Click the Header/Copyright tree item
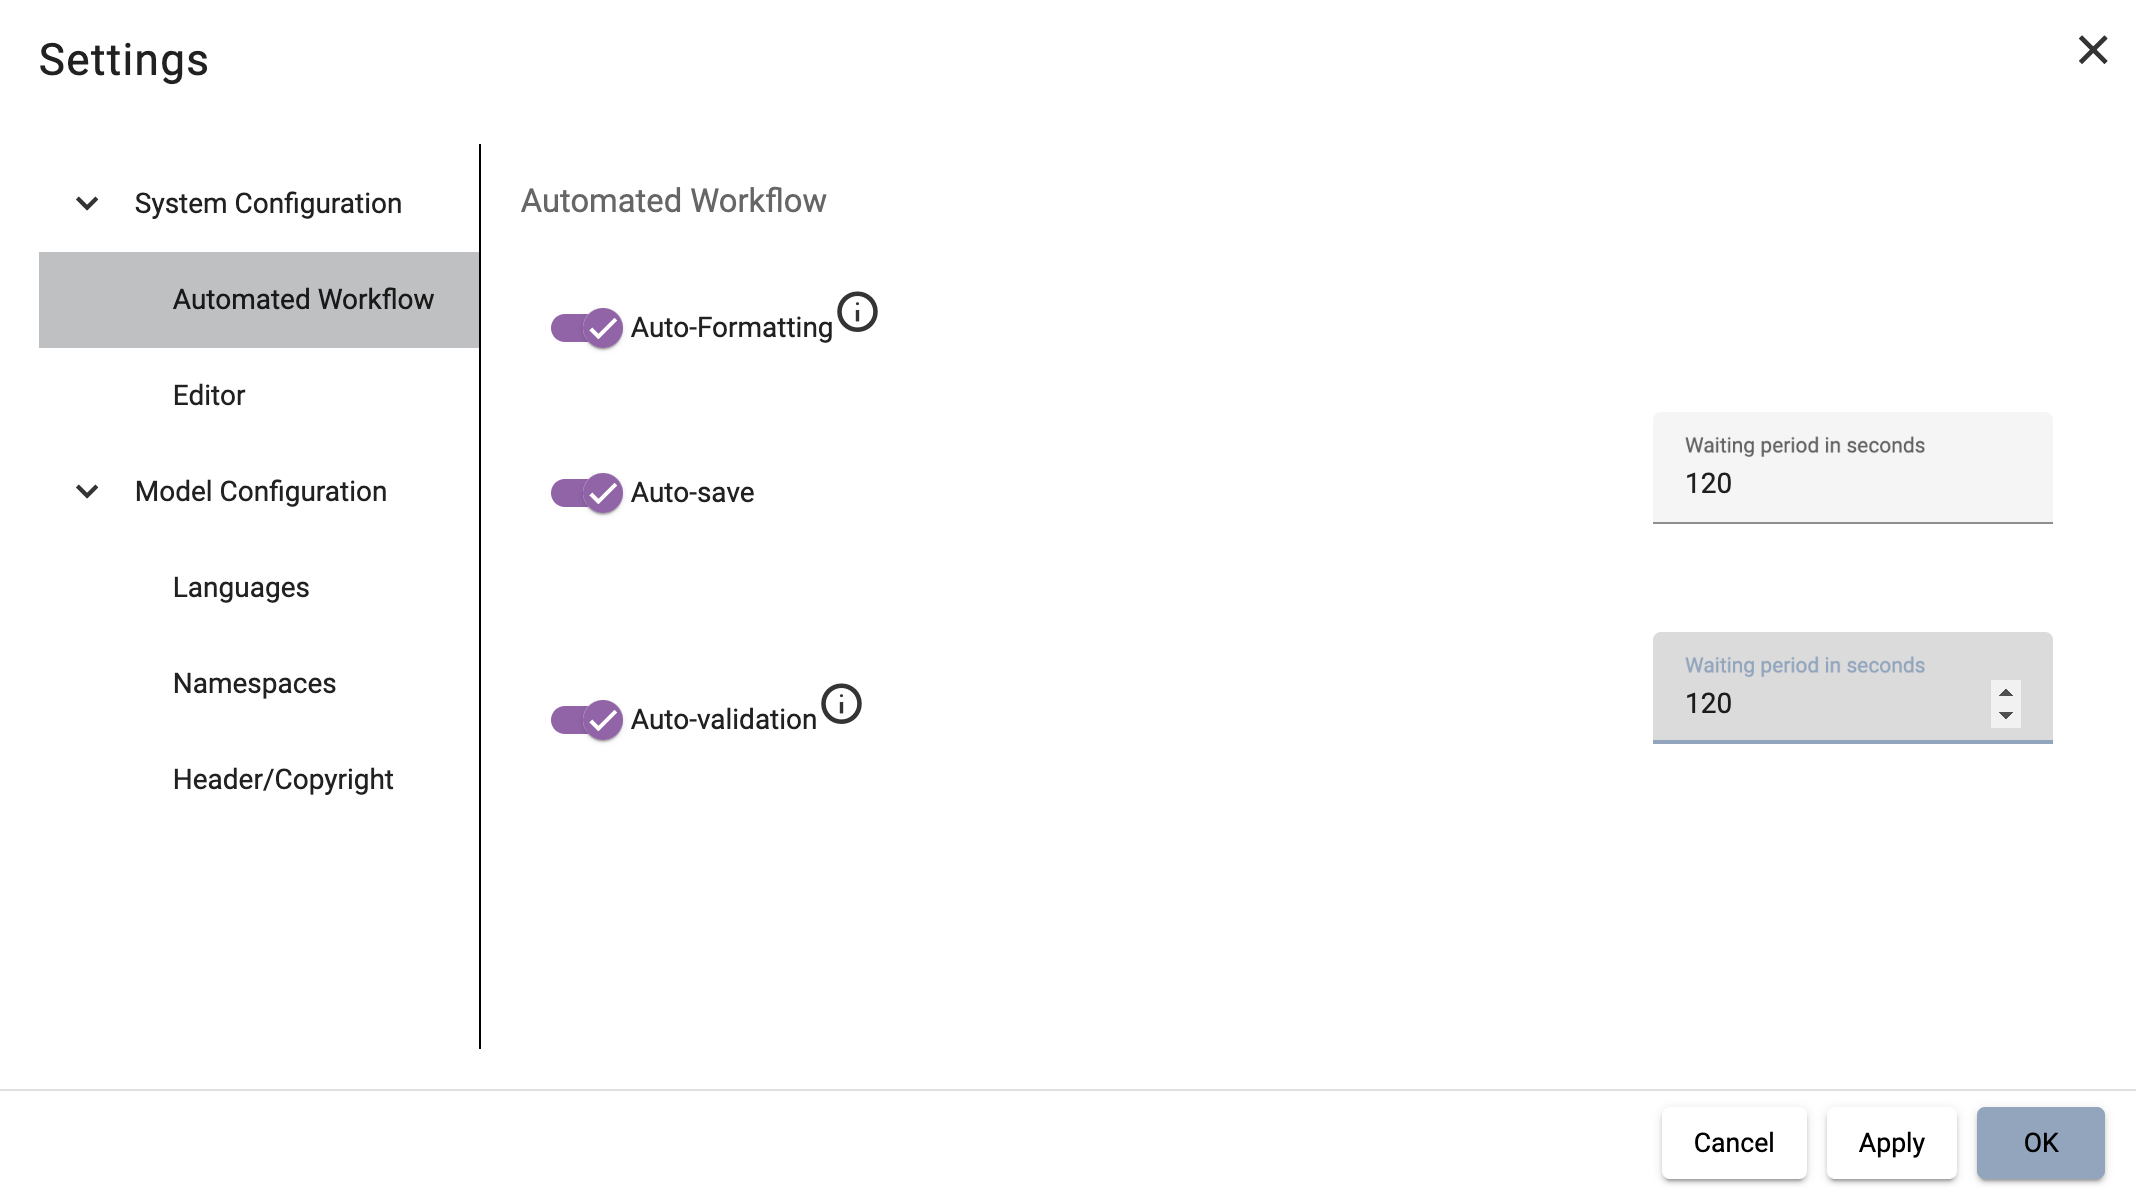Viewport: 2136px width, 1188px height. point(282,778)
